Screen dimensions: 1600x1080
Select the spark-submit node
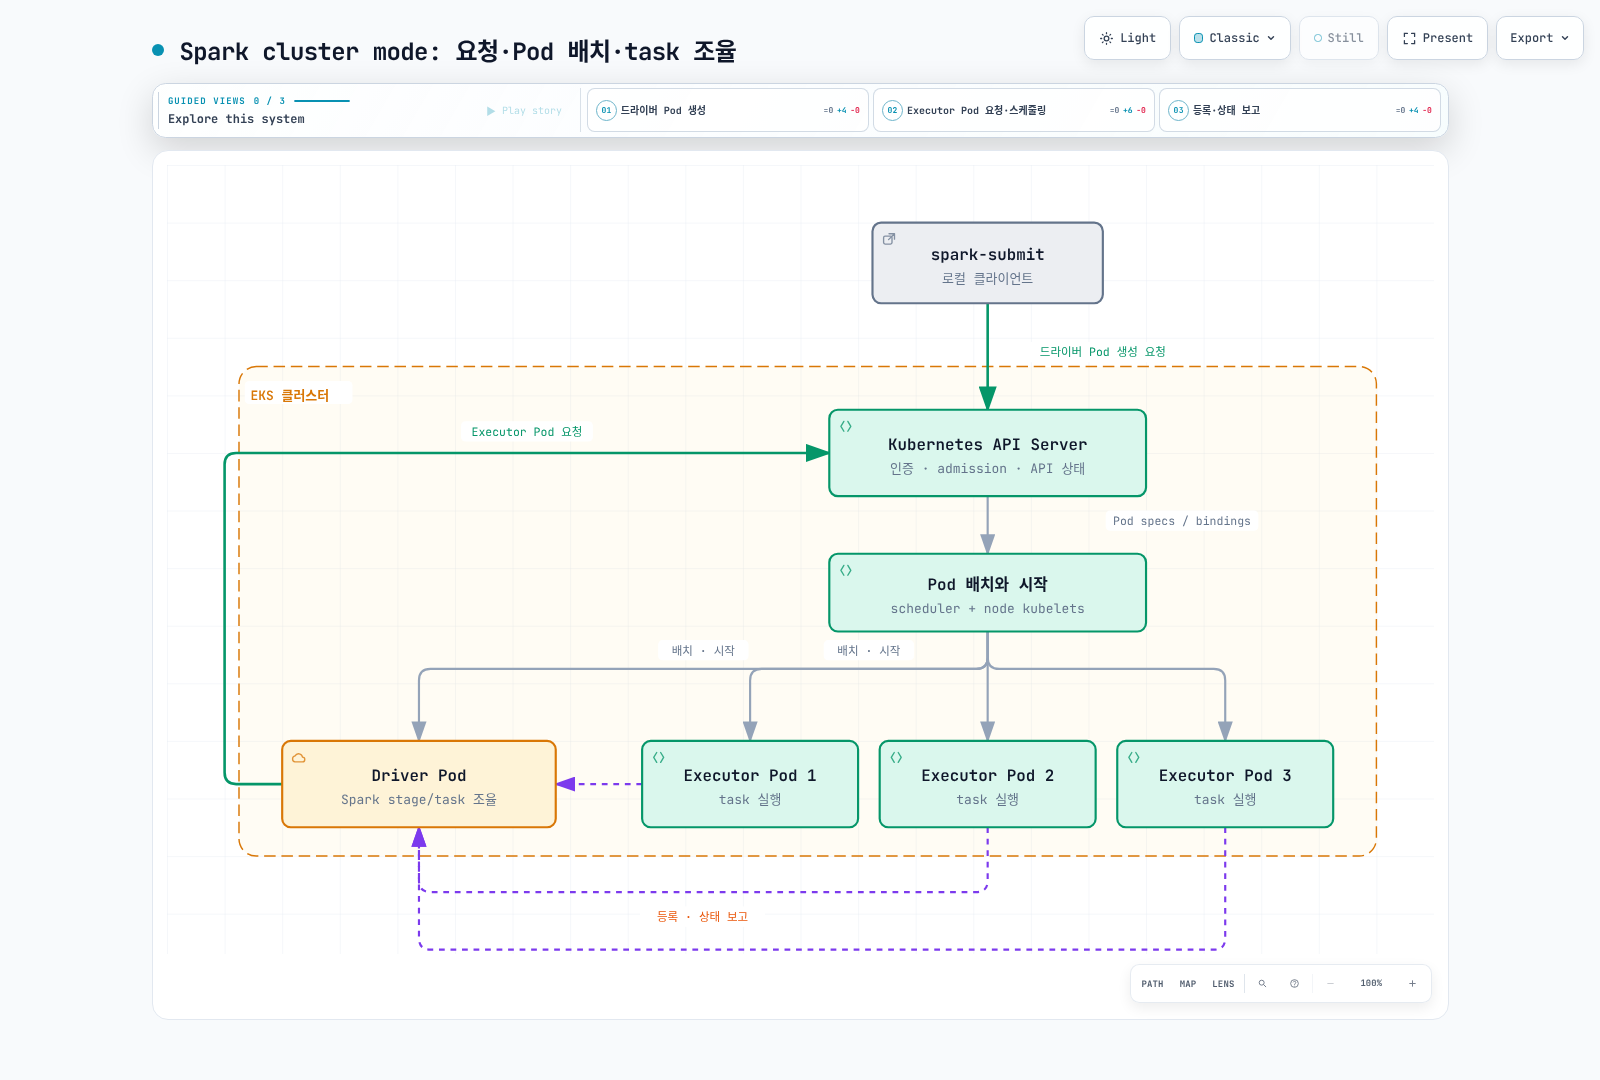tap(988, 263)
